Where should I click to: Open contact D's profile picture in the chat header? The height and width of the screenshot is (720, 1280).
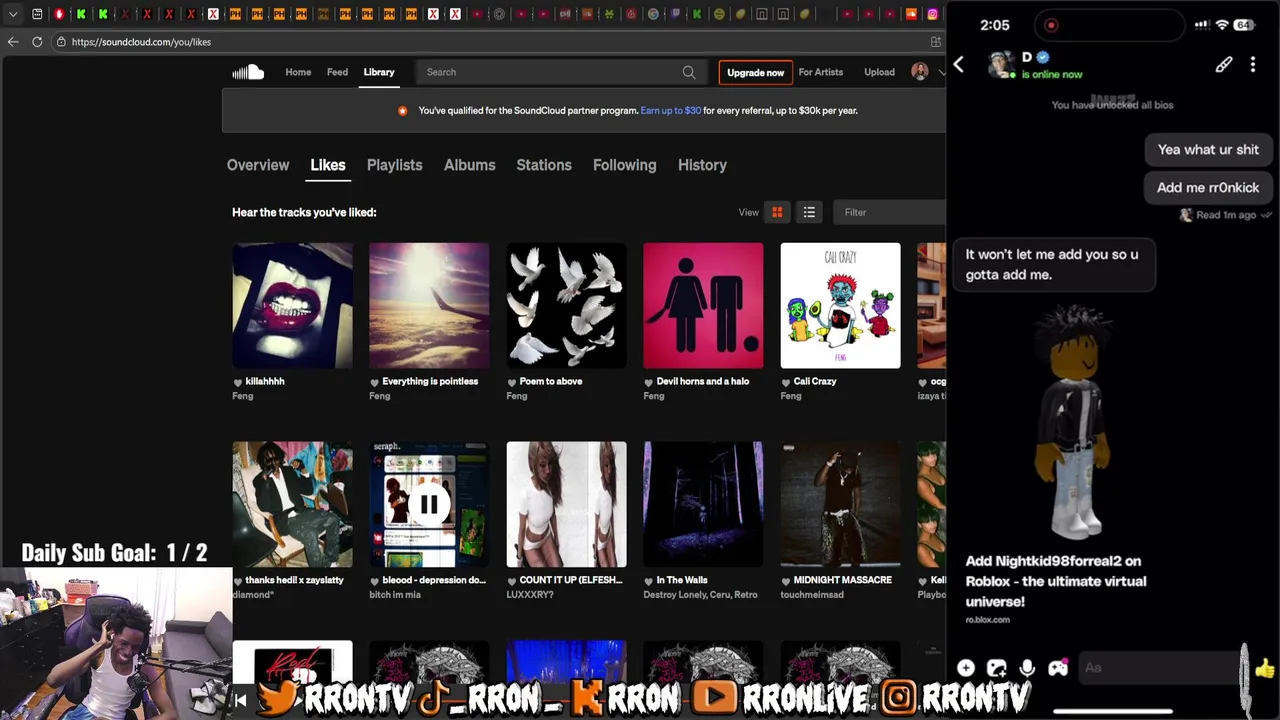coord(1001,65)
